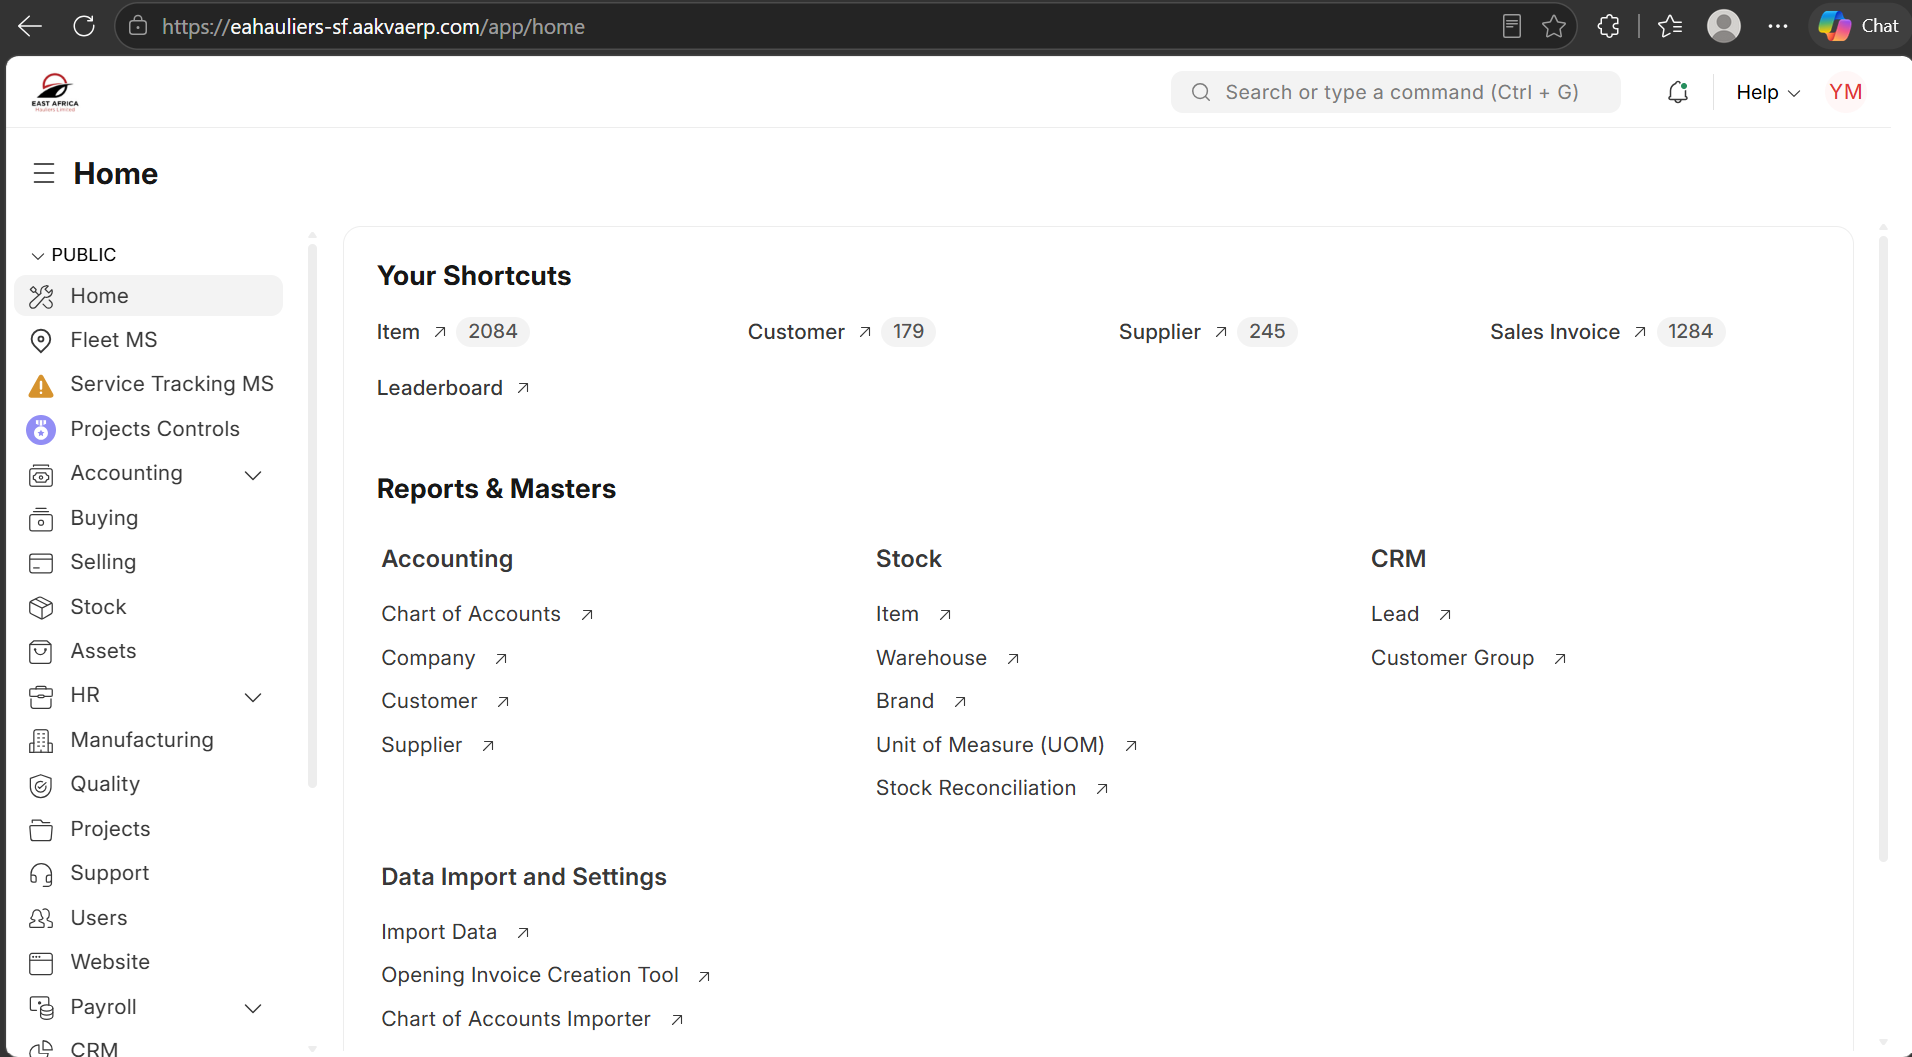Expand the Accounting sidebar chevron
The width and height of the screenshot is (1912, 1057).
(253, 475)
